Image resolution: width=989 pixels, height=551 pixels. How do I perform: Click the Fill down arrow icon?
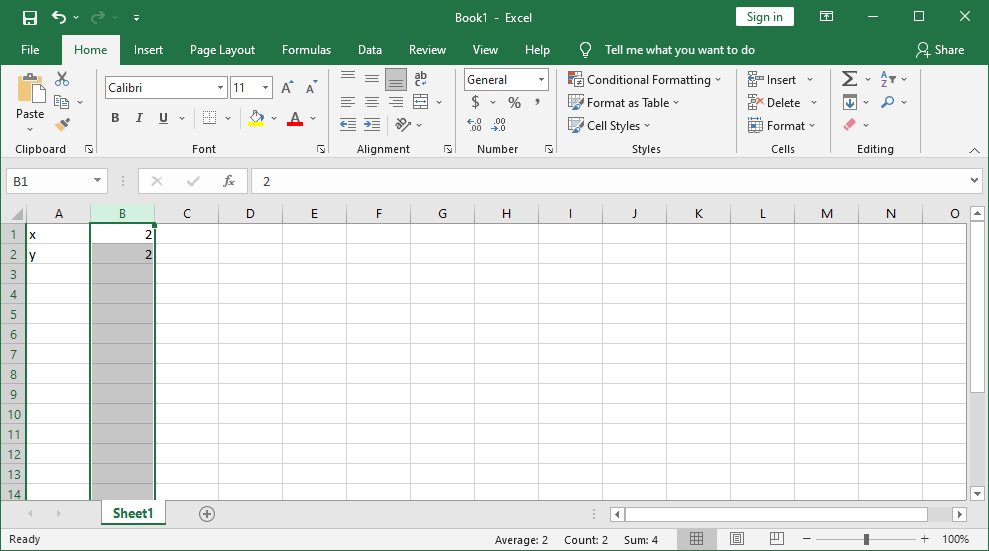pos(850,102)
